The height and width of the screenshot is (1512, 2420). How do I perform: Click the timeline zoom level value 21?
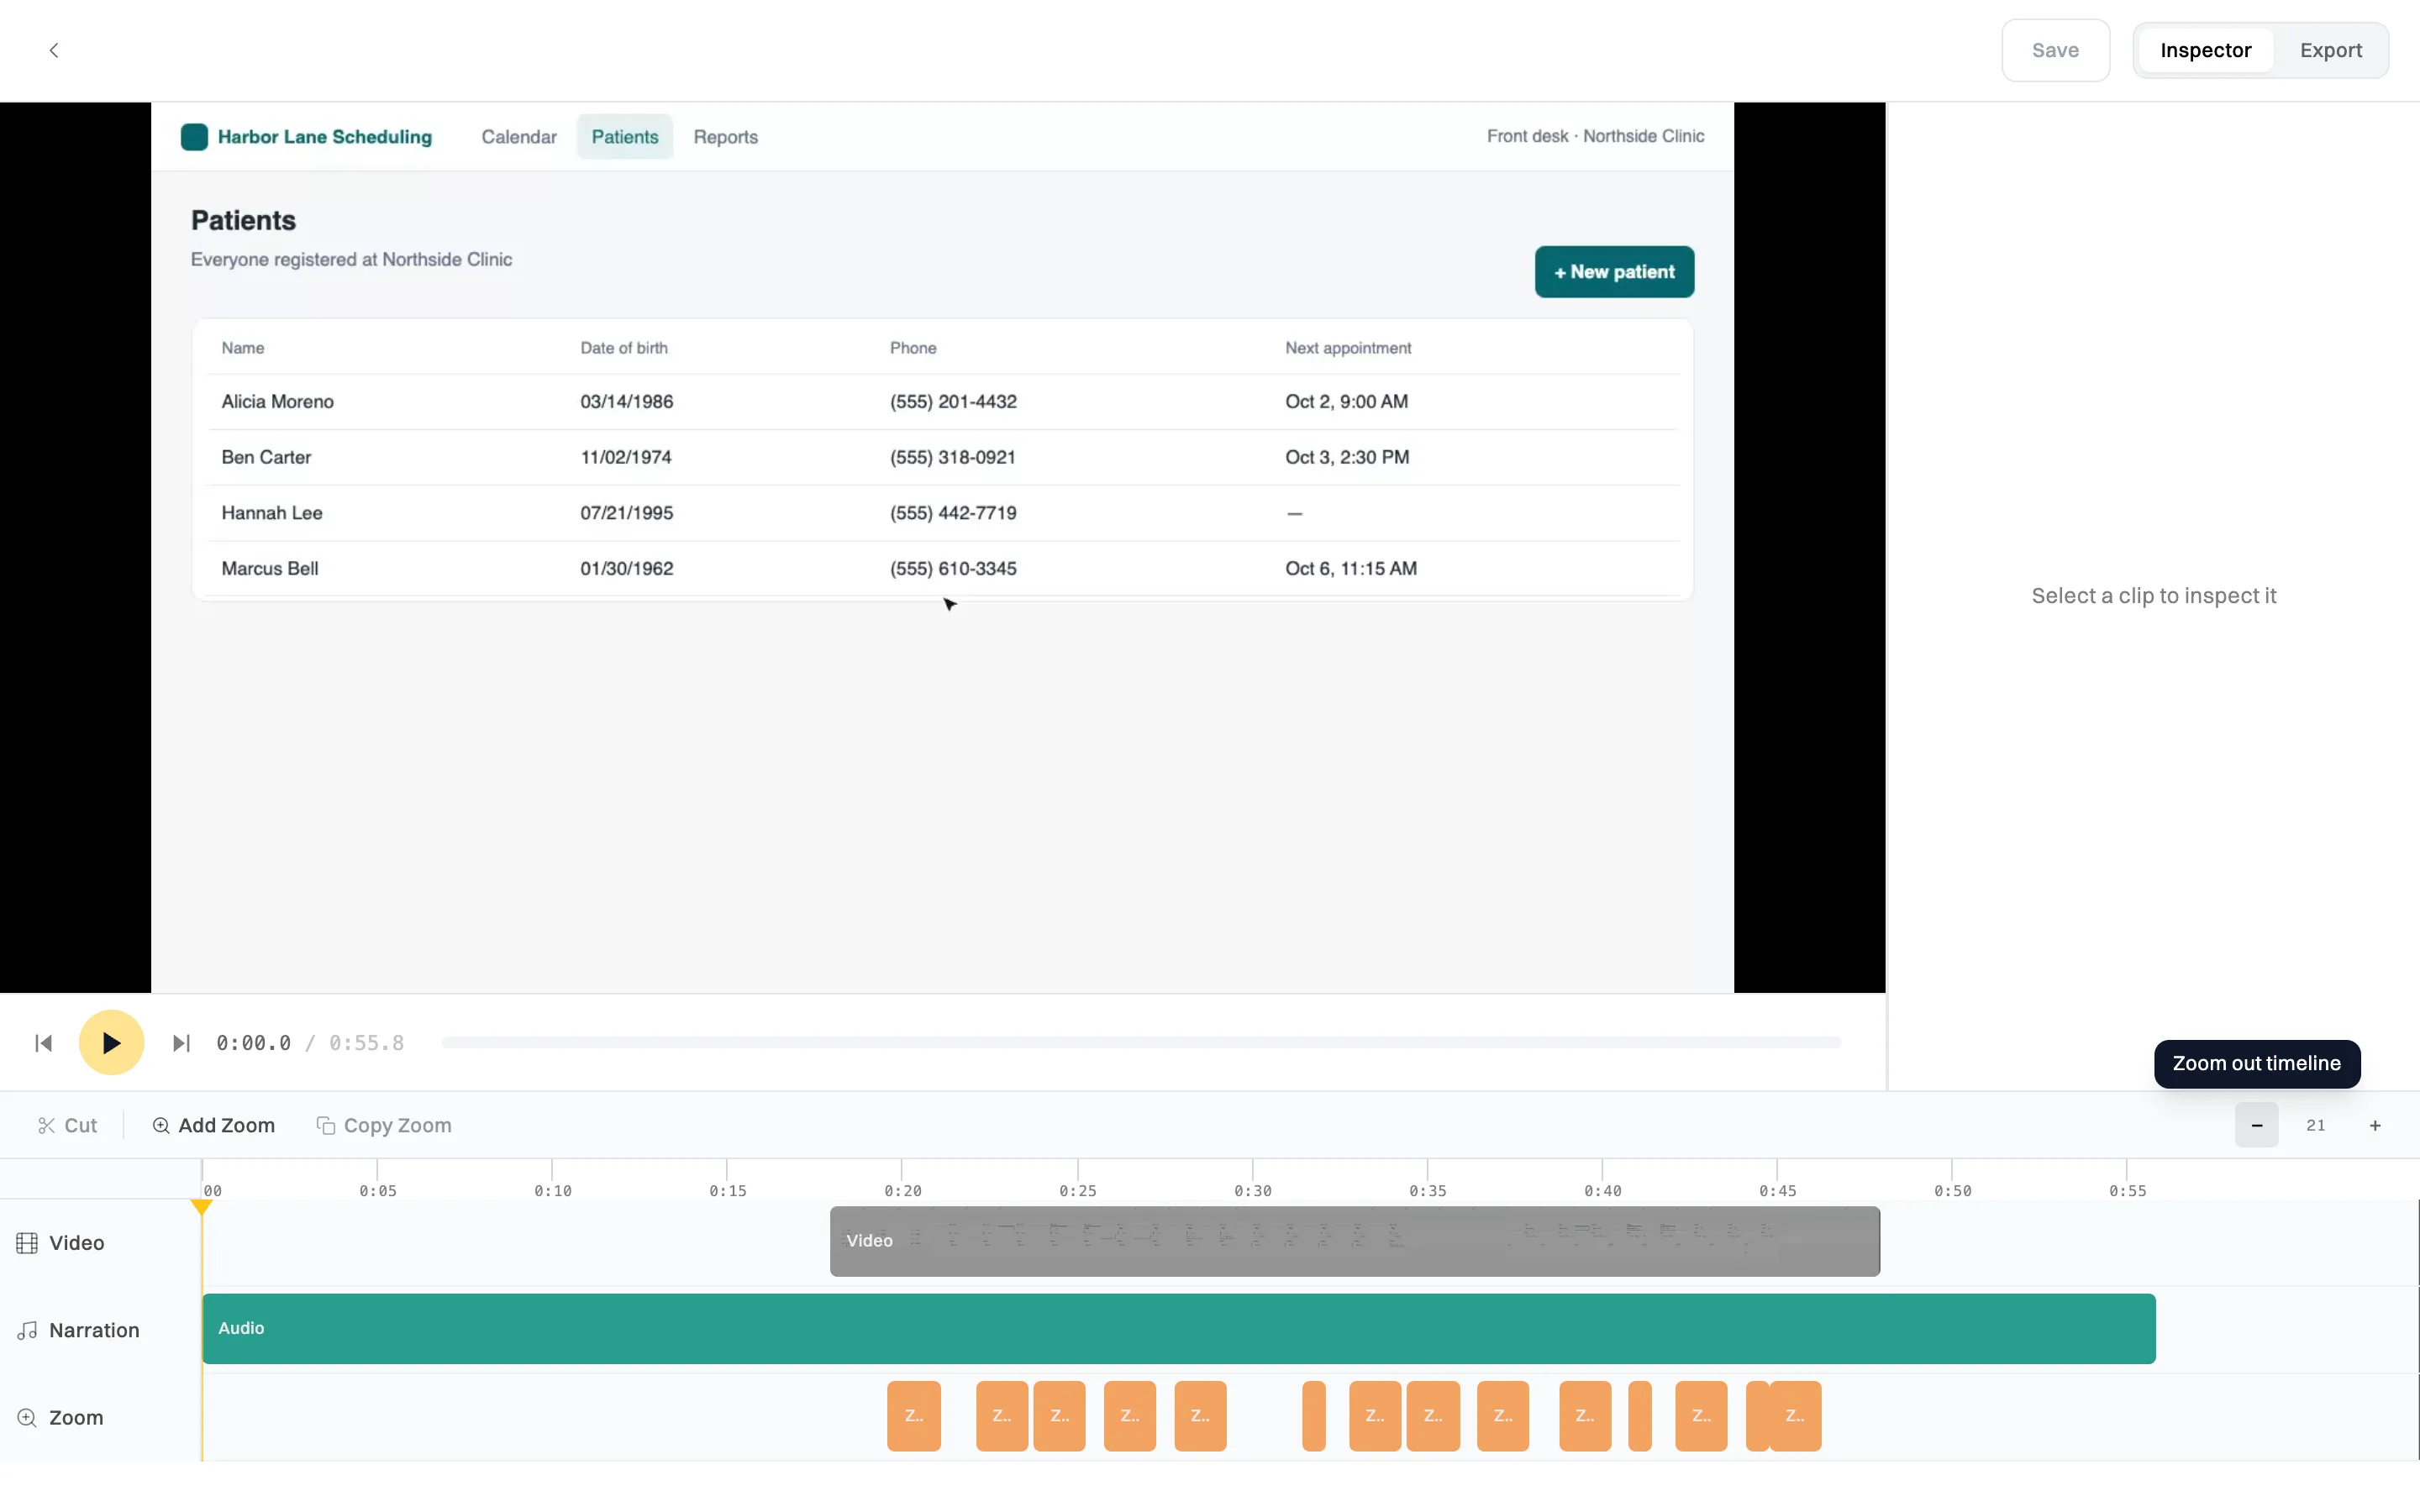(x=2315, y=1125)
